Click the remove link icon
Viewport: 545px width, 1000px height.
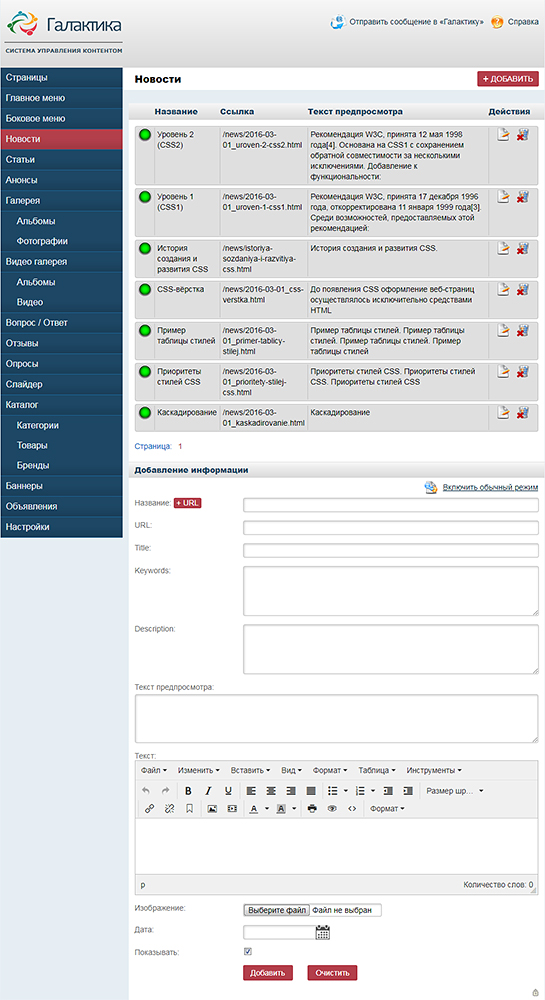169,809
